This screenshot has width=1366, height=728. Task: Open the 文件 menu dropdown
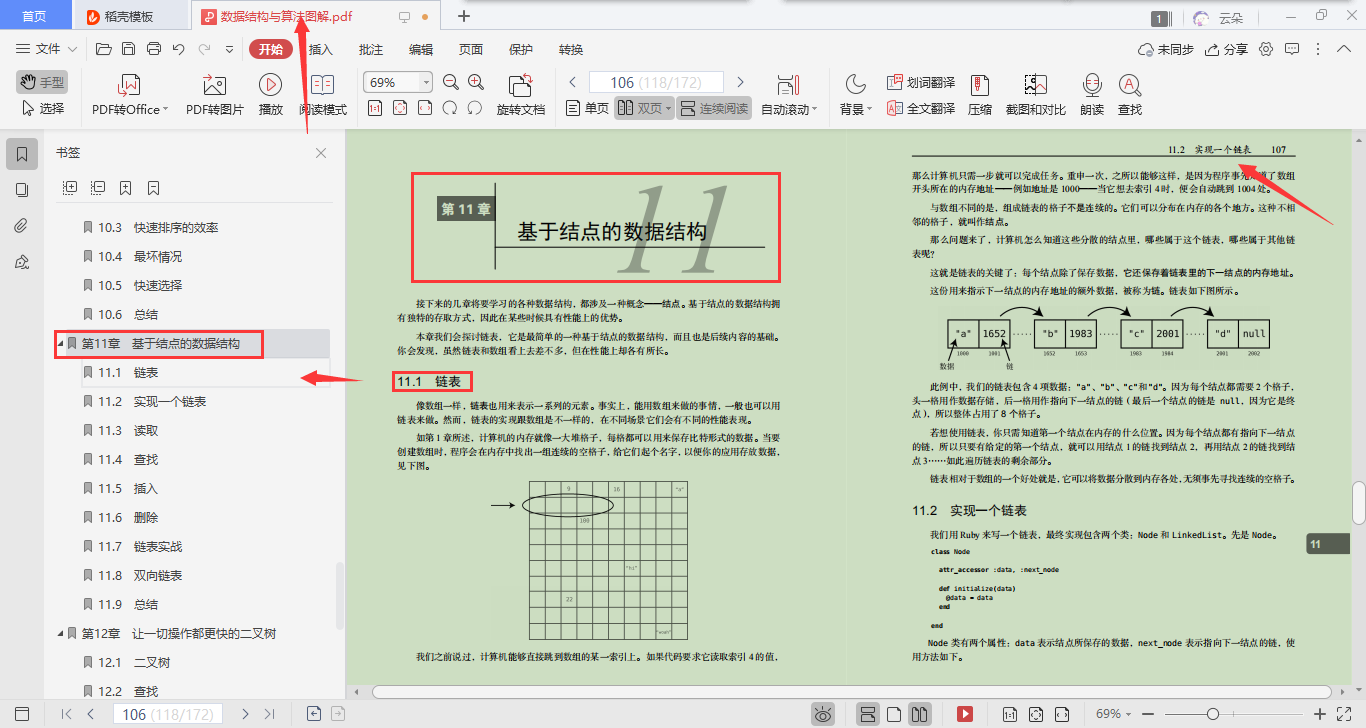[47, 49]
